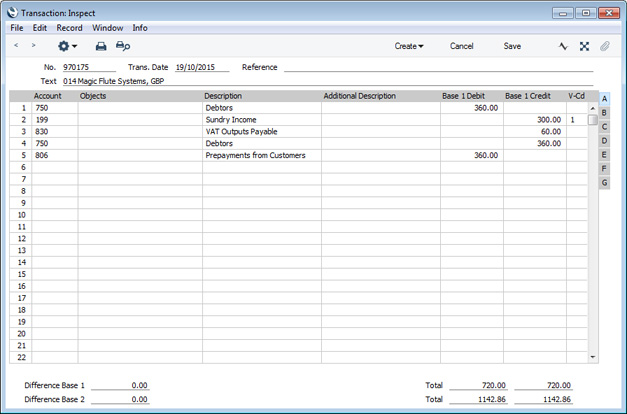Screen dimensions: 627x414
Task: Switch to flip tab D
Action: click(x=604, y=141)
